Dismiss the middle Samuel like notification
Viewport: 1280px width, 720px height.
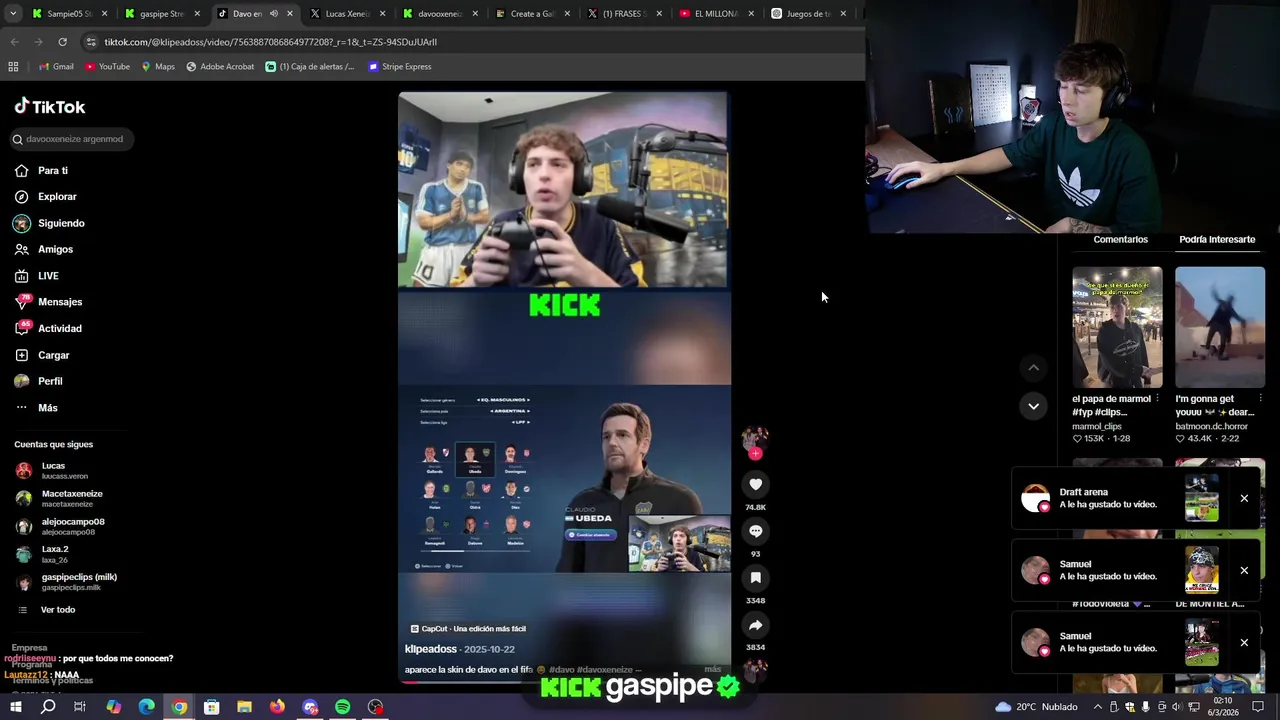point(1244,570)
